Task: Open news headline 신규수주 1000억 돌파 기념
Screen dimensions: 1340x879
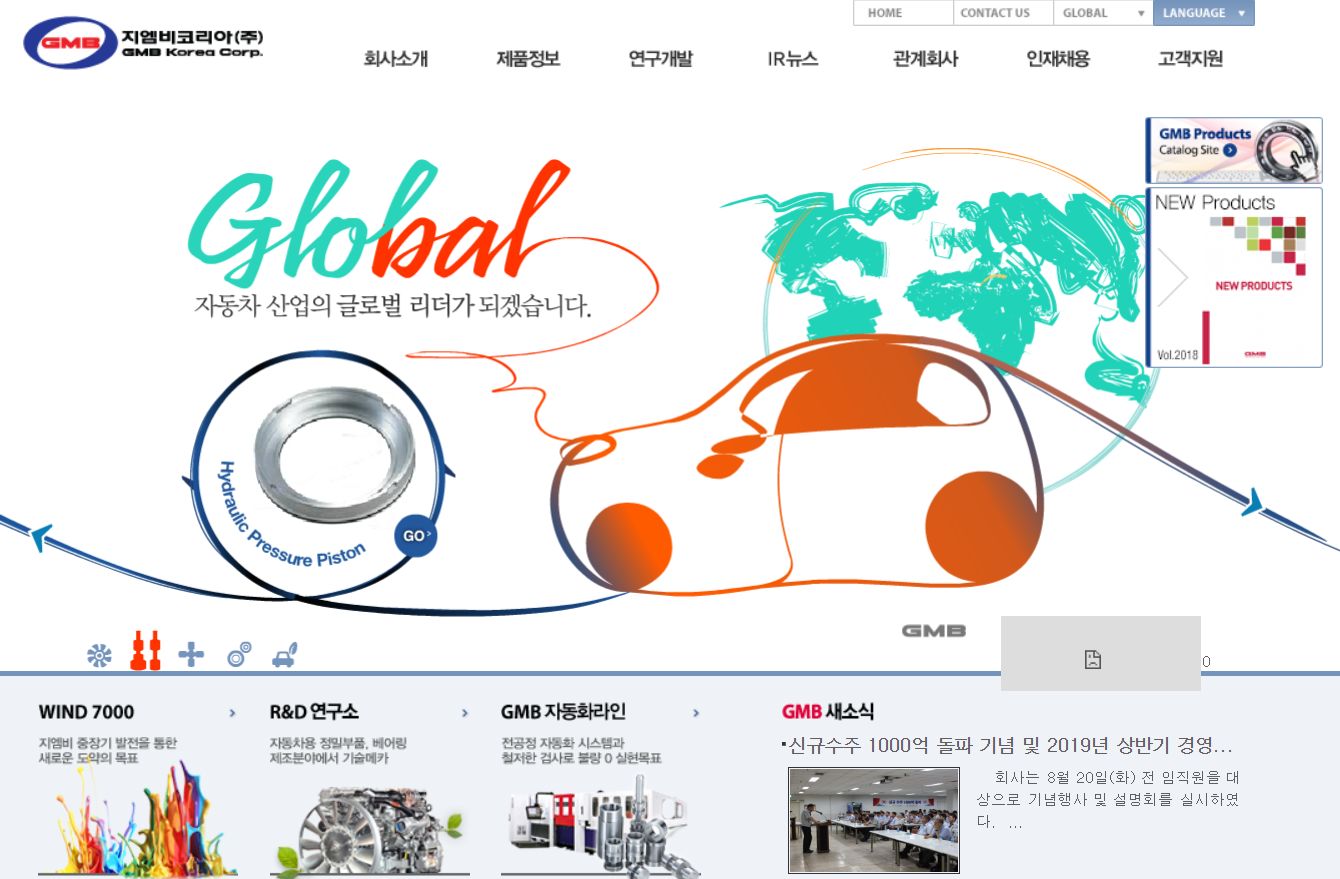Action: (1008, 746)
